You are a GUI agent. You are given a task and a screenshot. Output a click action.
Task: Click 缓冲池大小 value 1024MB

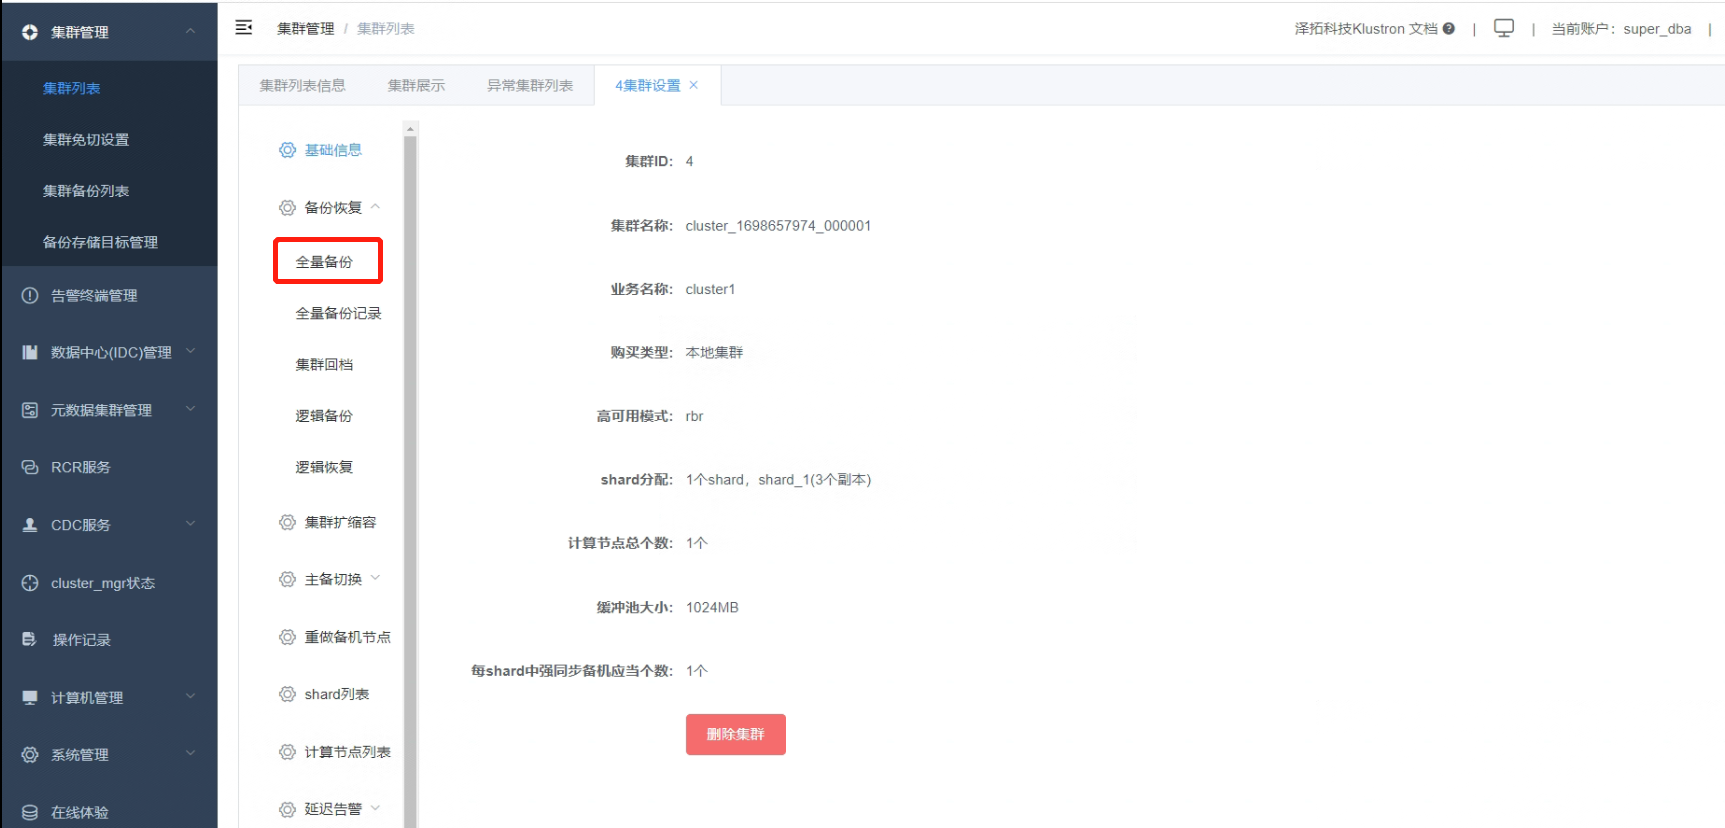tap(712, 607)
